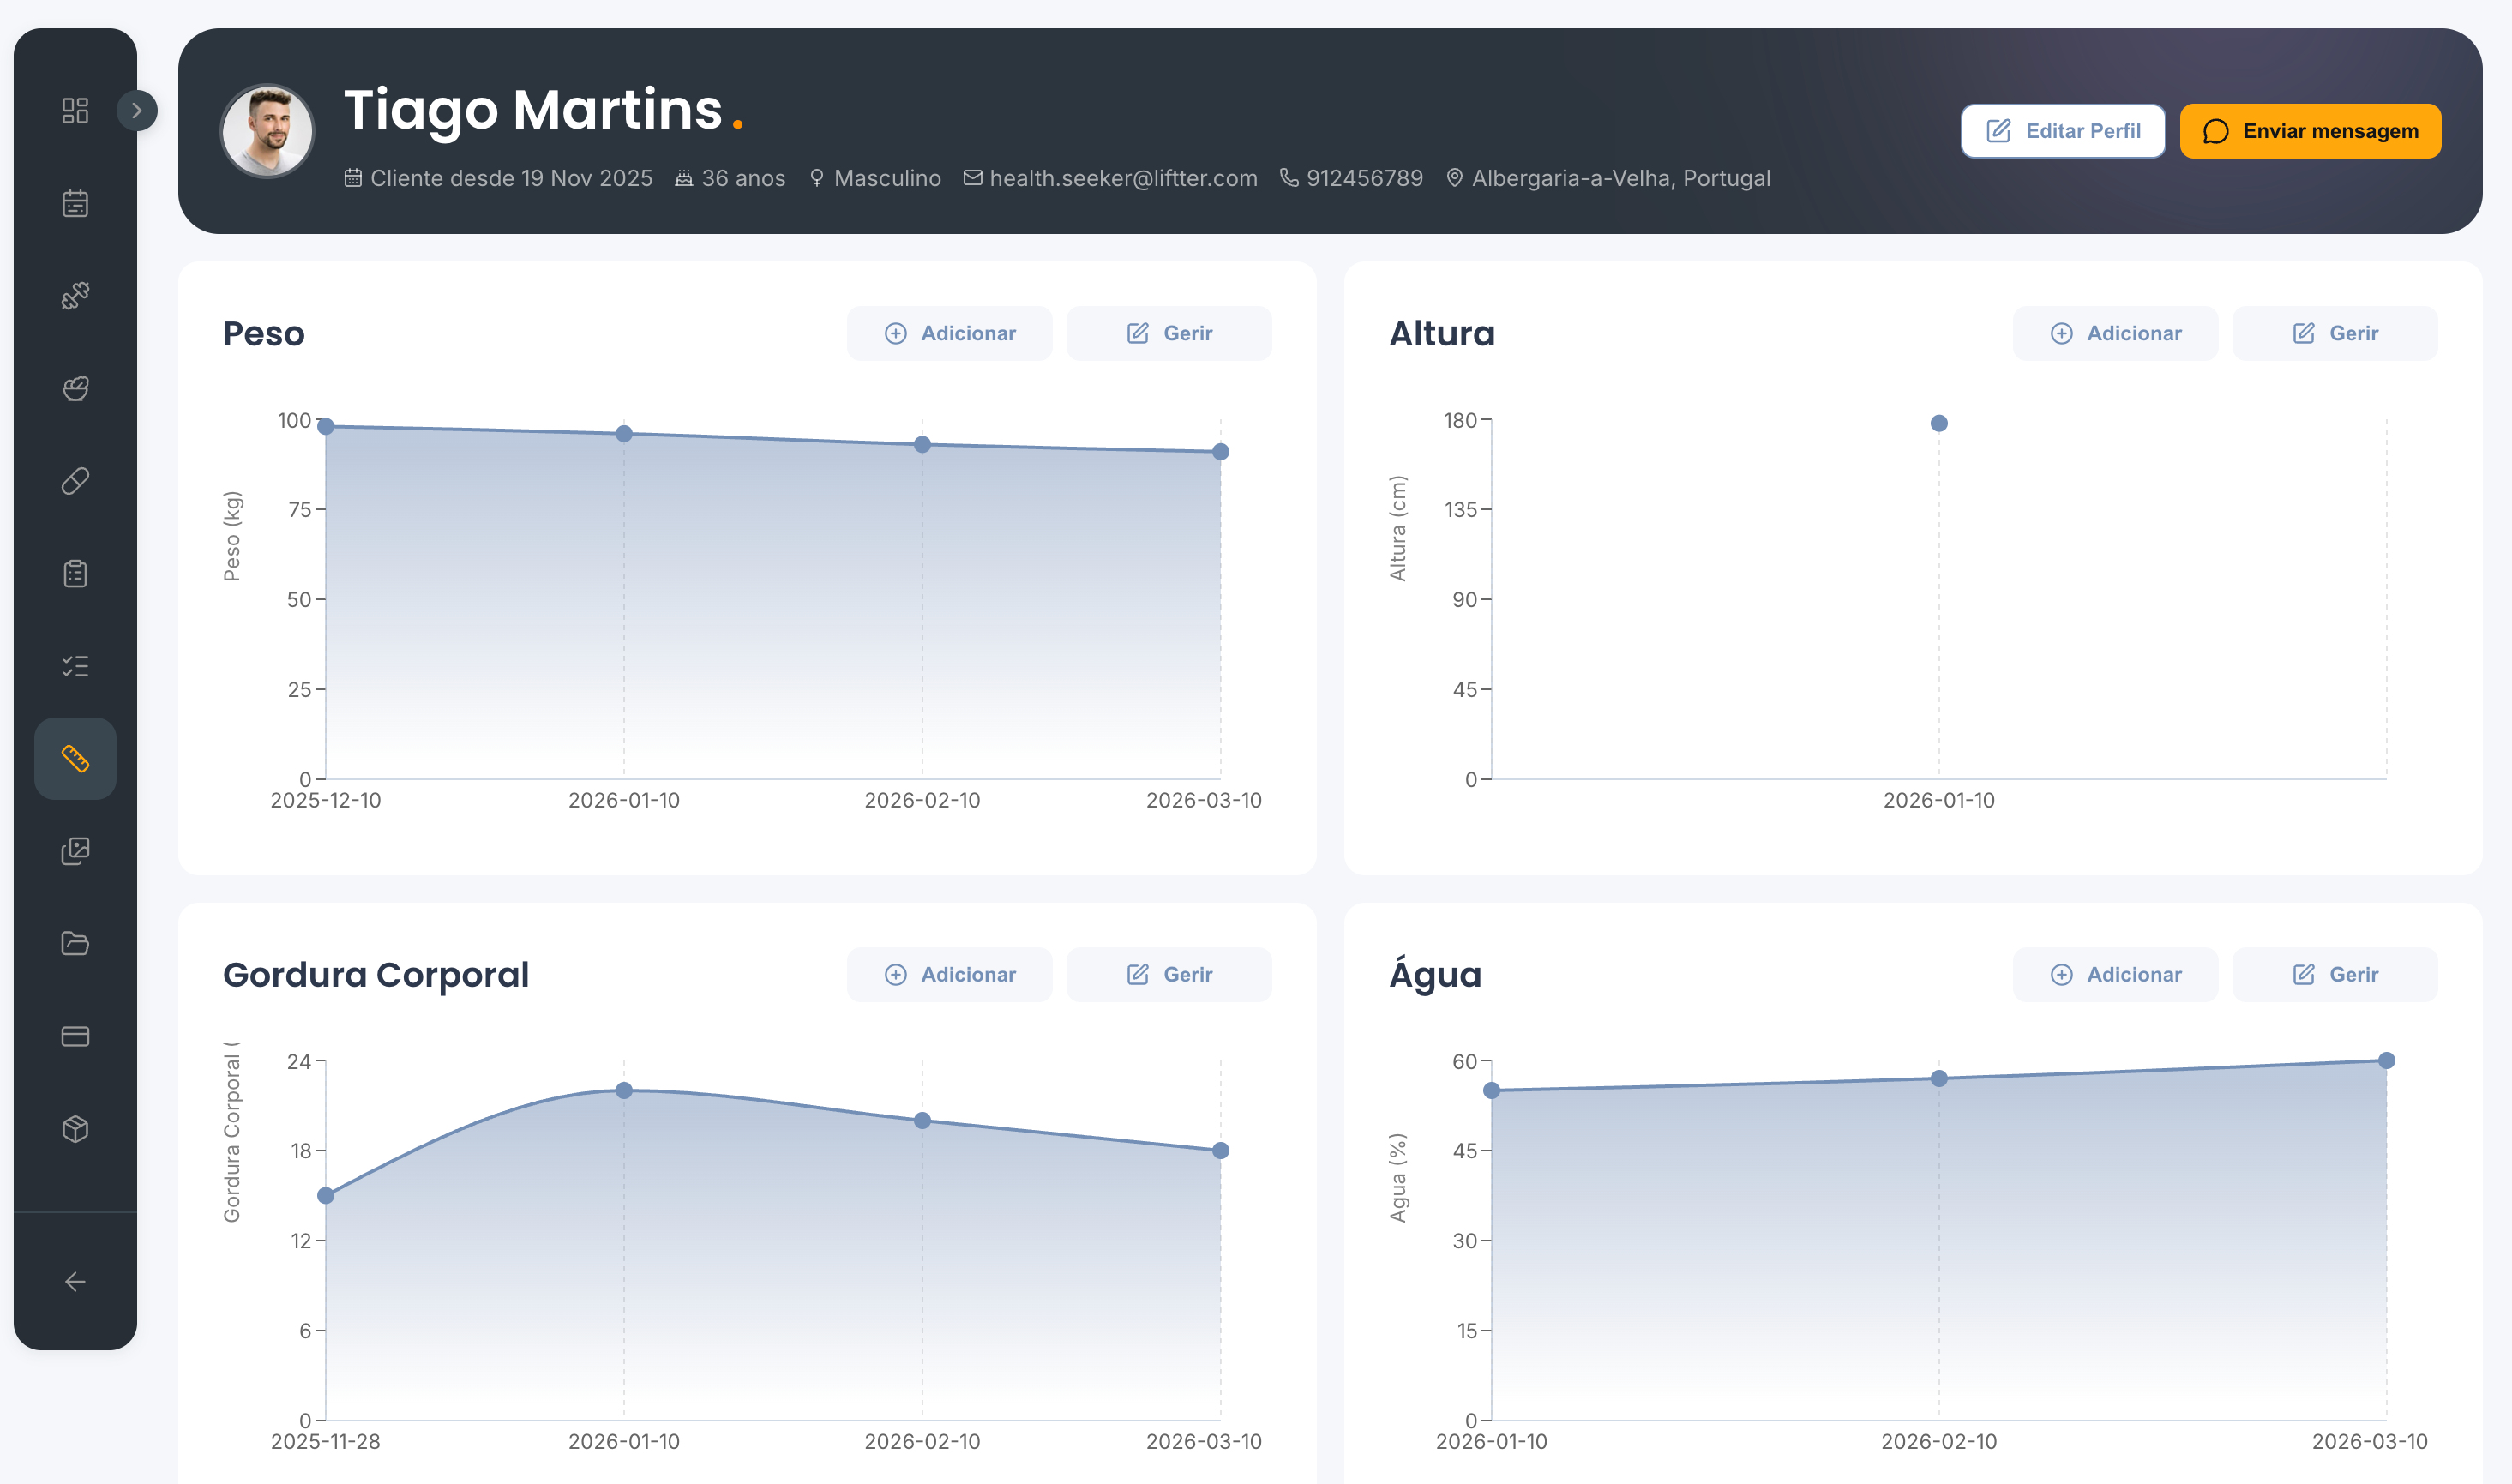
Task: Click Editar Perfil button
Action: click(2062, 131)
